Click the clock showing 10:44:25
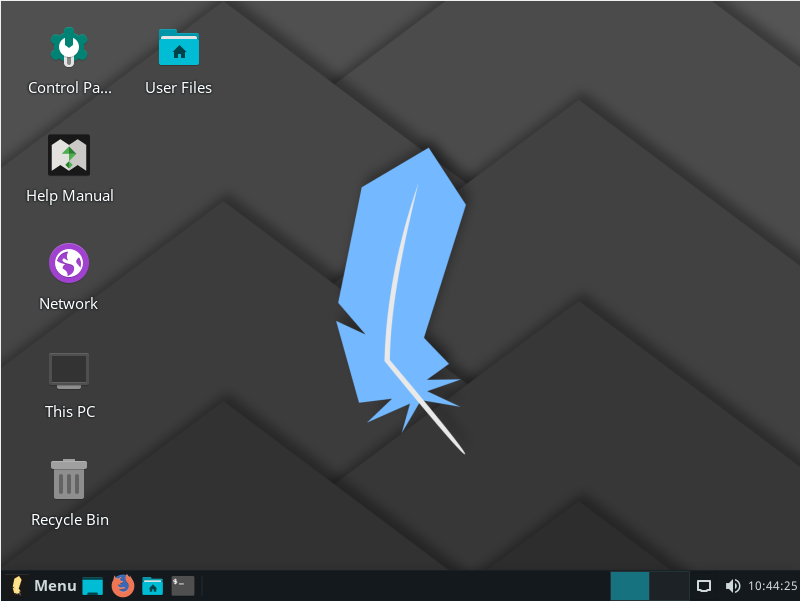Image resolution: width=800 pixels, height=601 pixels. click(773, 586)
